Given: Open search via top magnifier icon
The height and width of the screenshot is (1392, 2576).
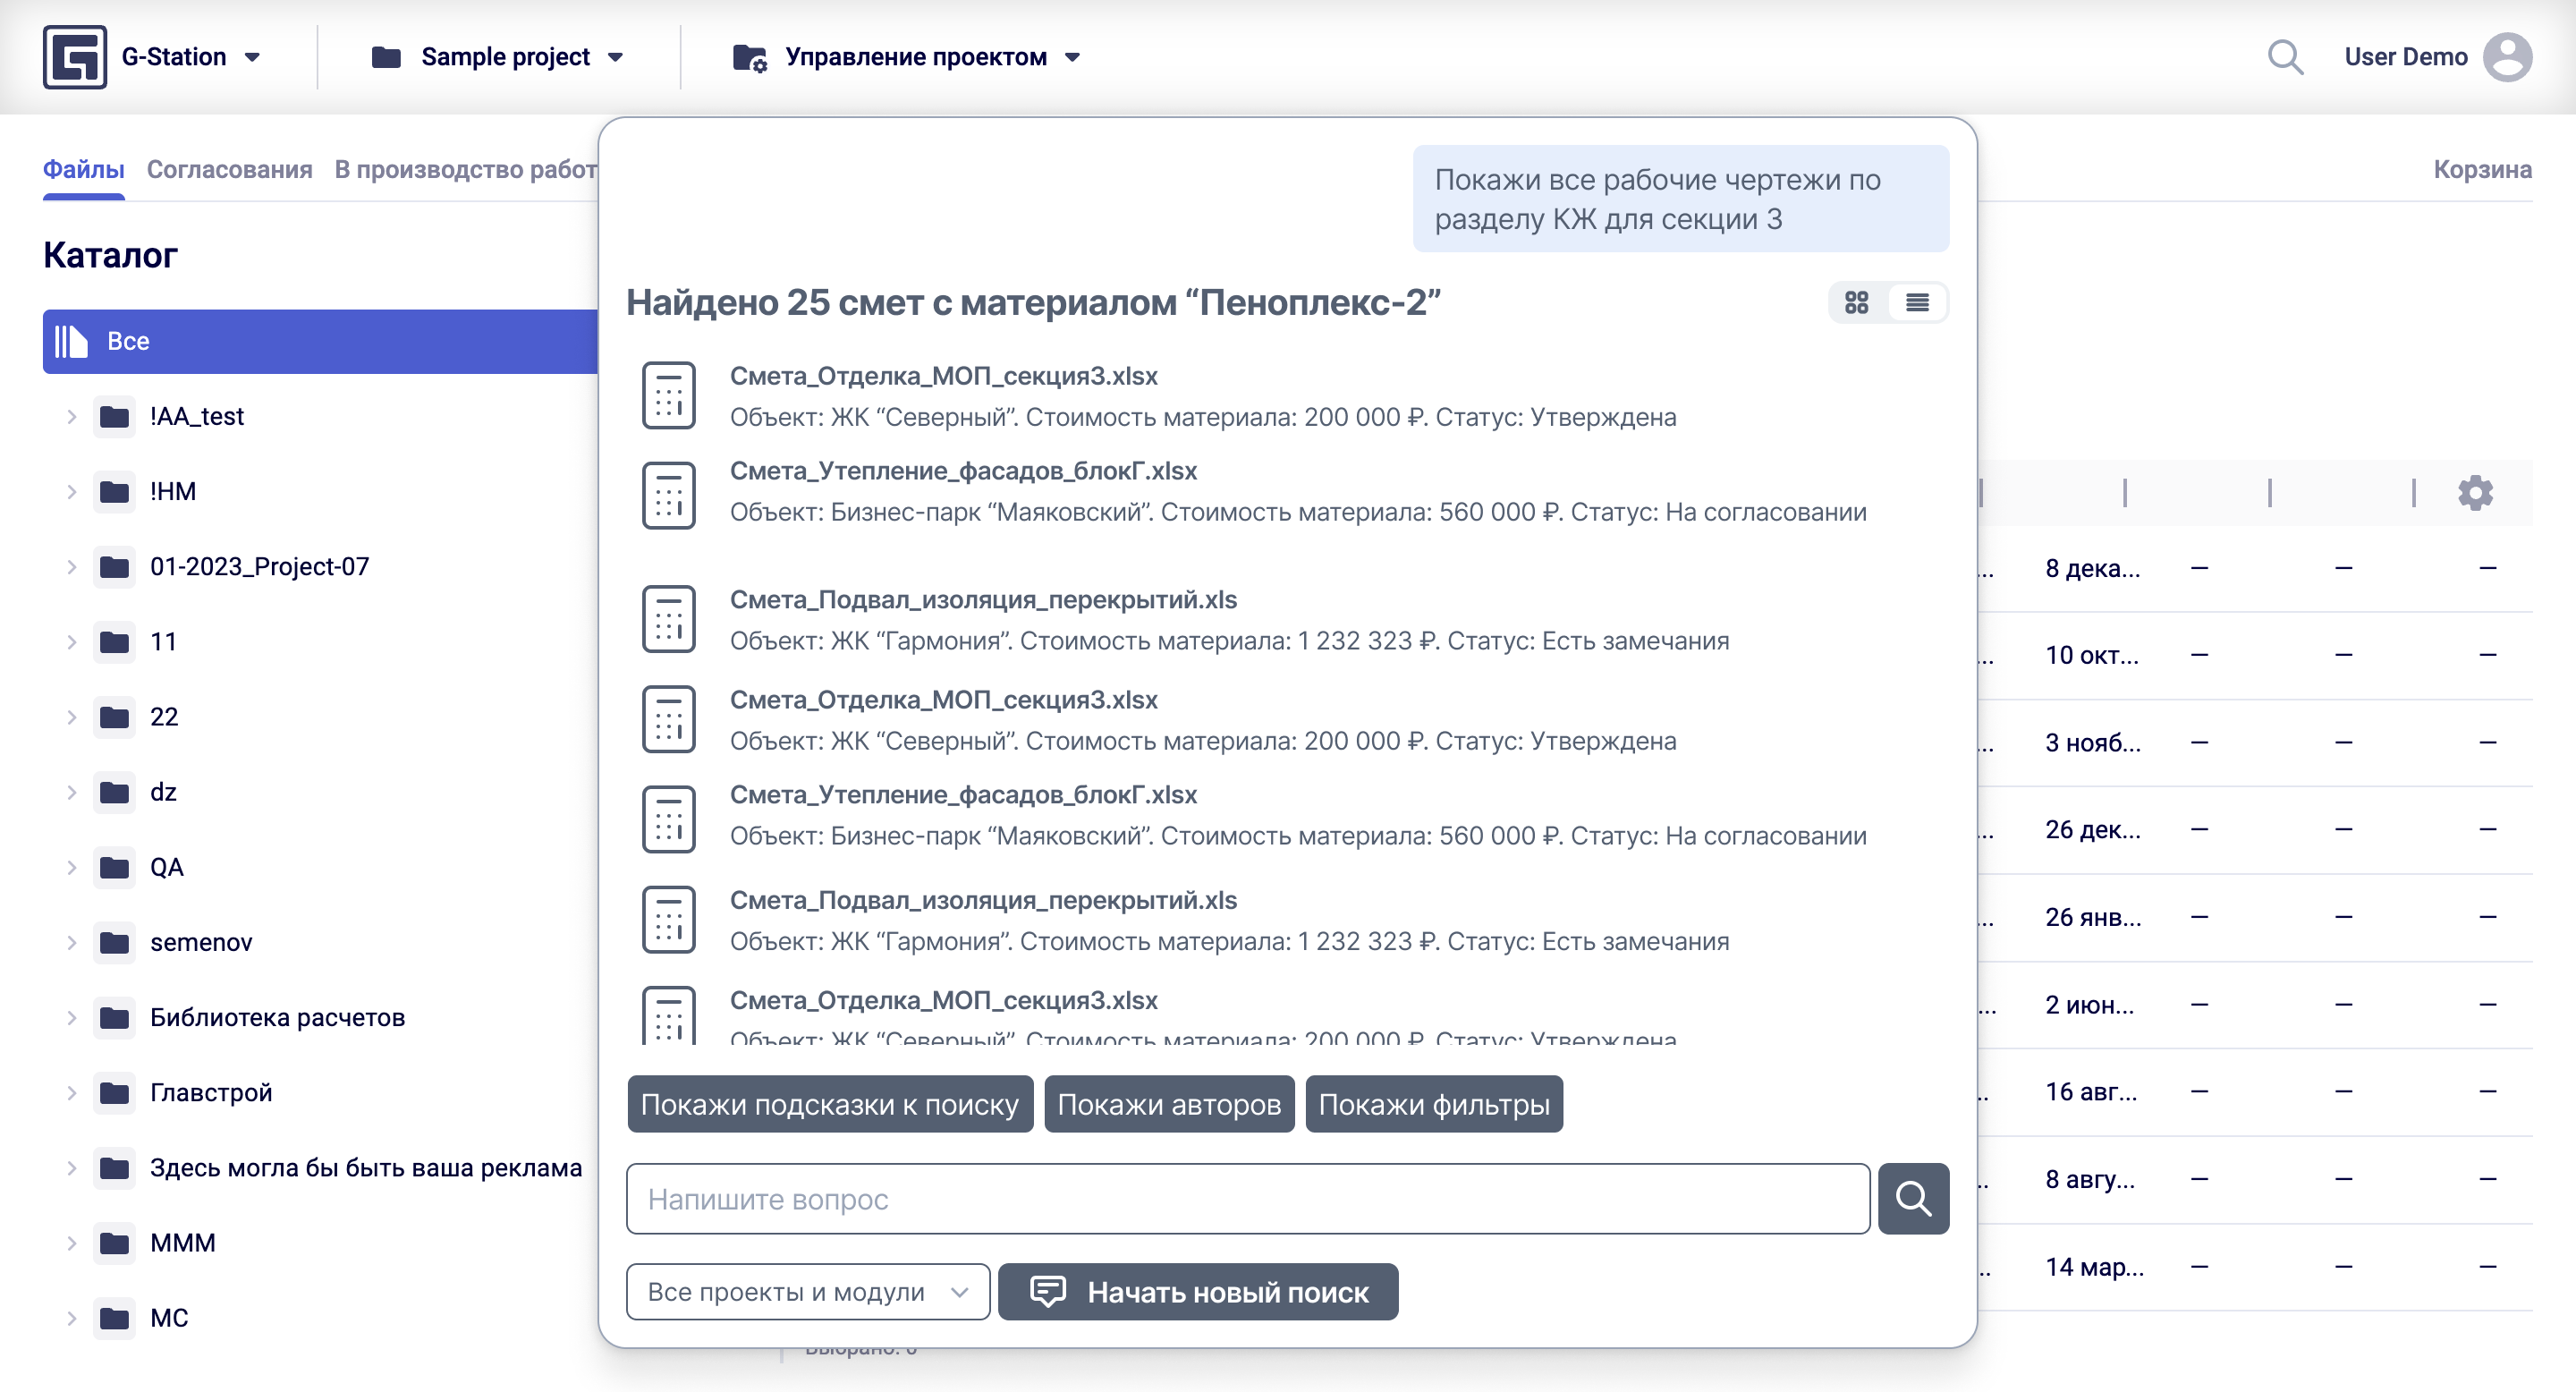Looking at the screenshot, I should pyautogui.click(x=2285, y=57).
